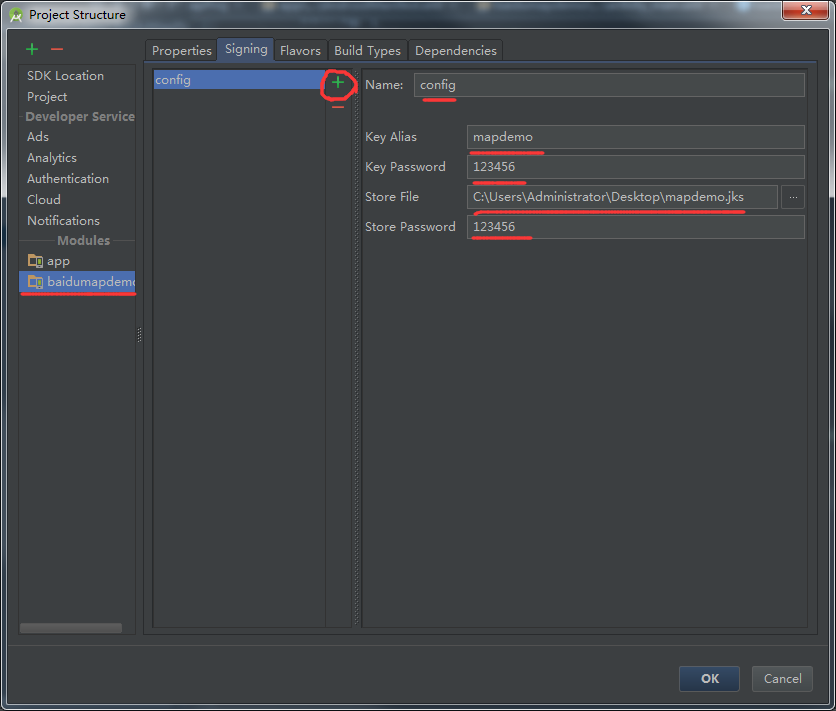Switch to the Properties tab
This screenshot has height=711, width=836.
point(181,51)
